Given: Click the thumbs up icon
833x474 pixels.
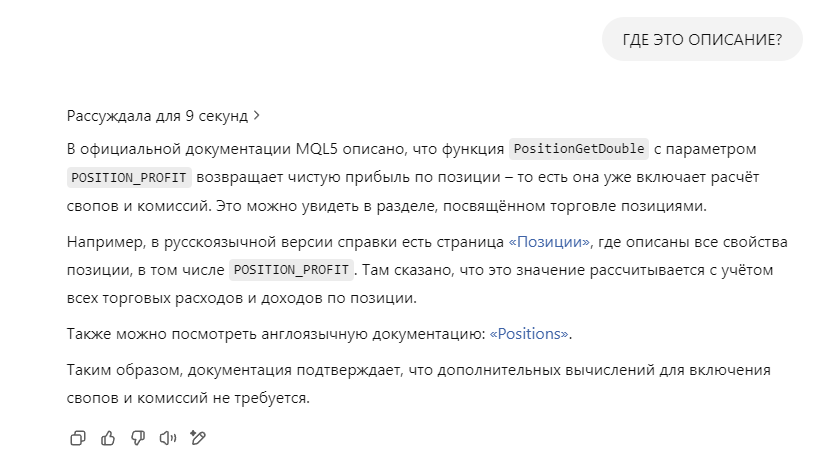Looking at the screenshot, I should click(x=108, y=438).
